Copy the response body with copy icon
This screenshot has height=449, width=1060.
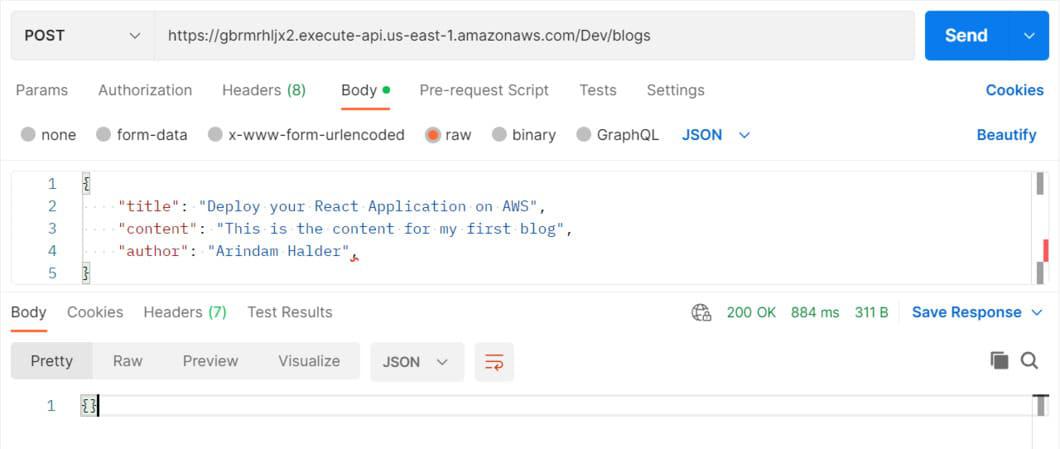998,361
